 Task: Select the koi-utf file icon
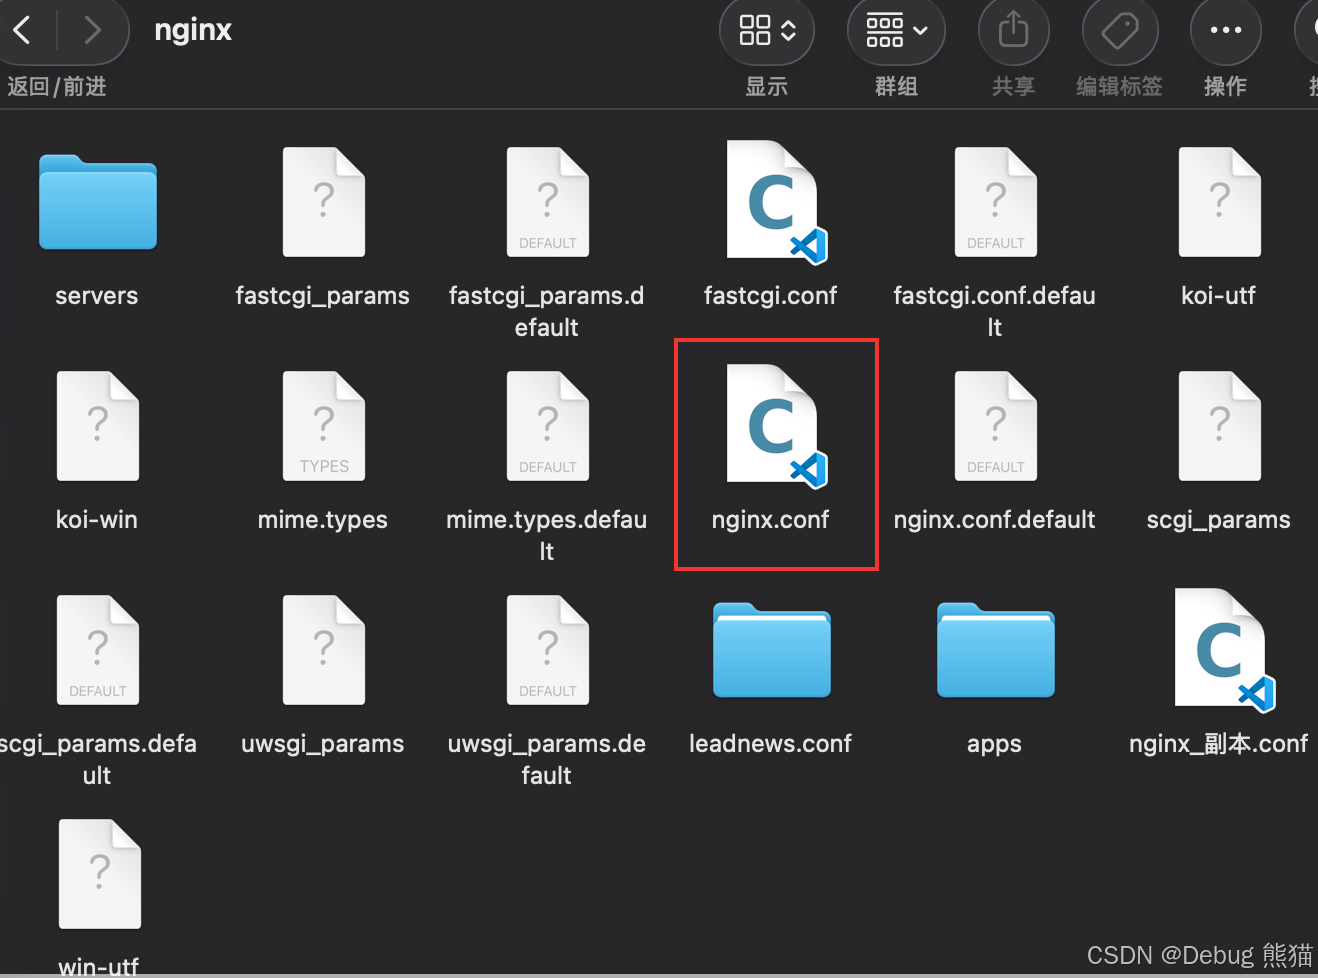pyautogui.click(x=1219, y=202)
